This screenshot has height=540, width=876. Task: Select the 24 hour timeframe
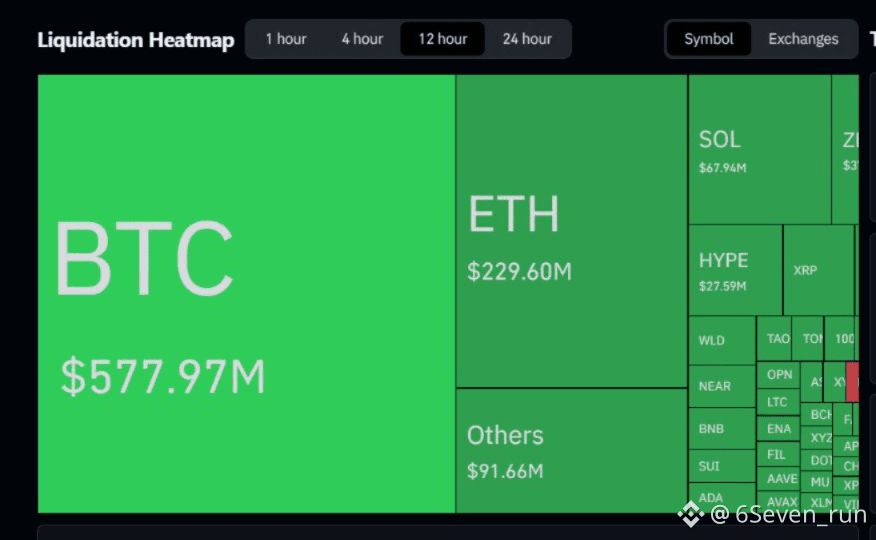(527, 39)
